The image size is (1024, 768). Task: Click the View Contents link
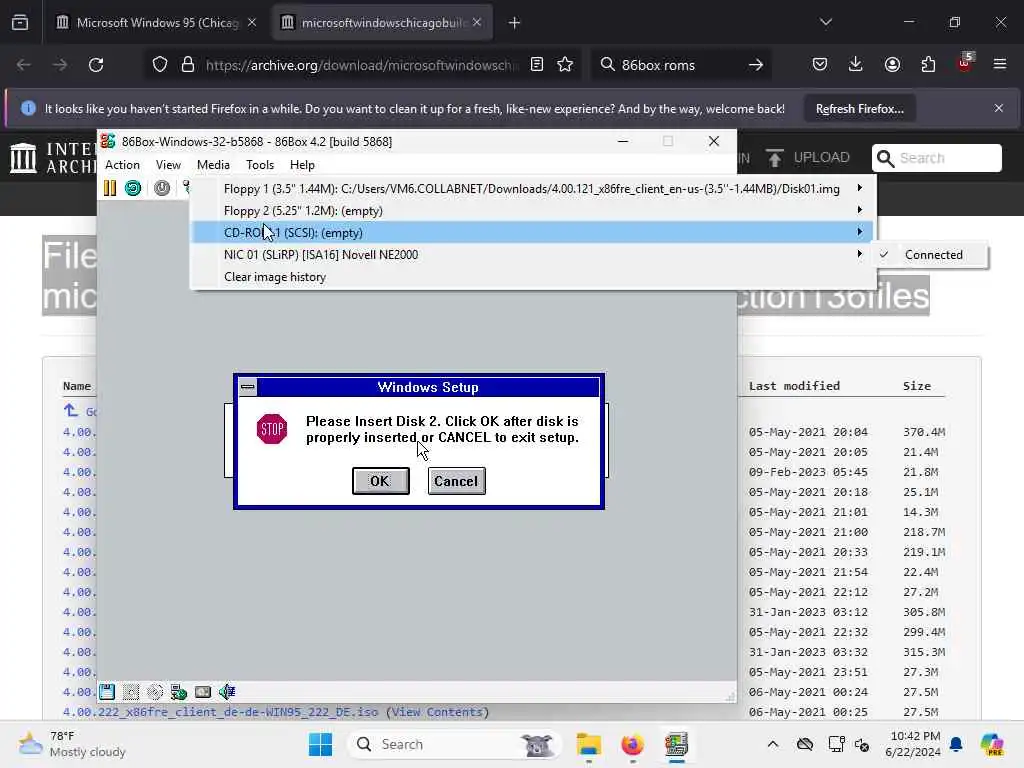[x=437, y=712]
